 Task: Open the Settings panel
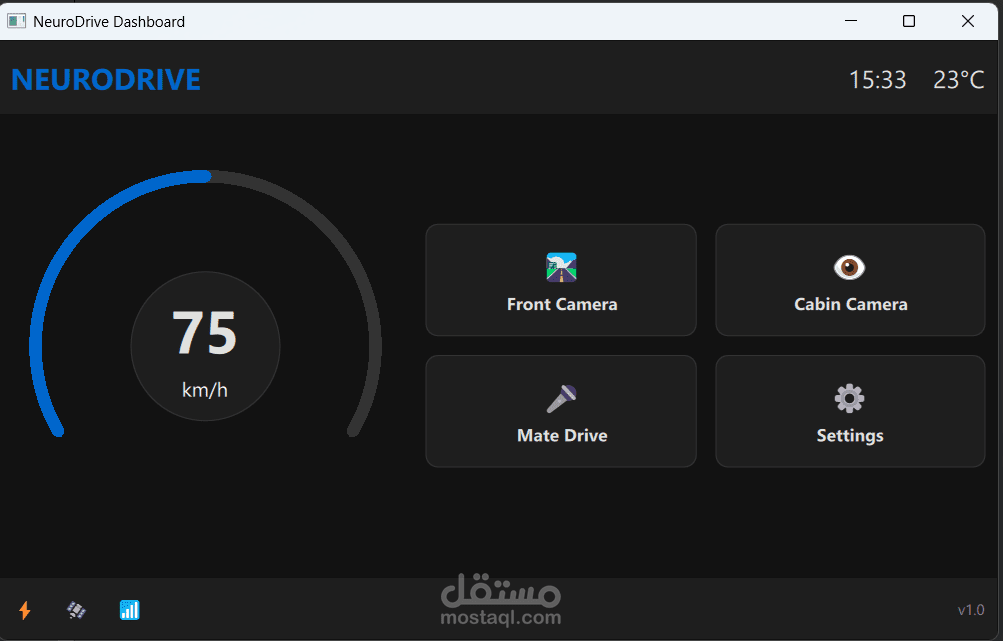850,411
